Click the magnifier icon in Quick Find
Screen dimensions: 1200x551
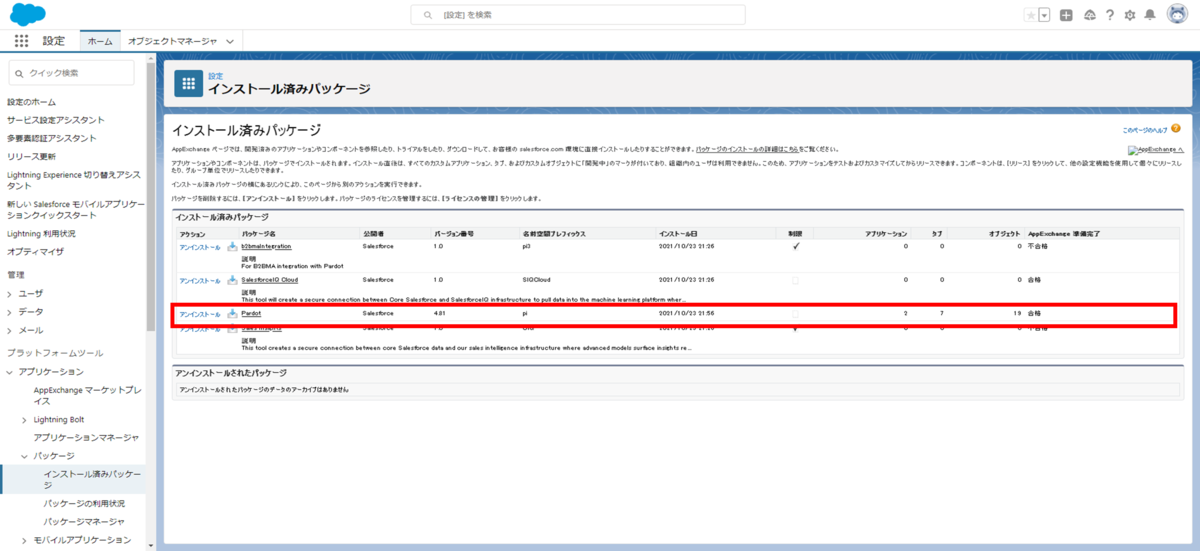pos(21,73)
